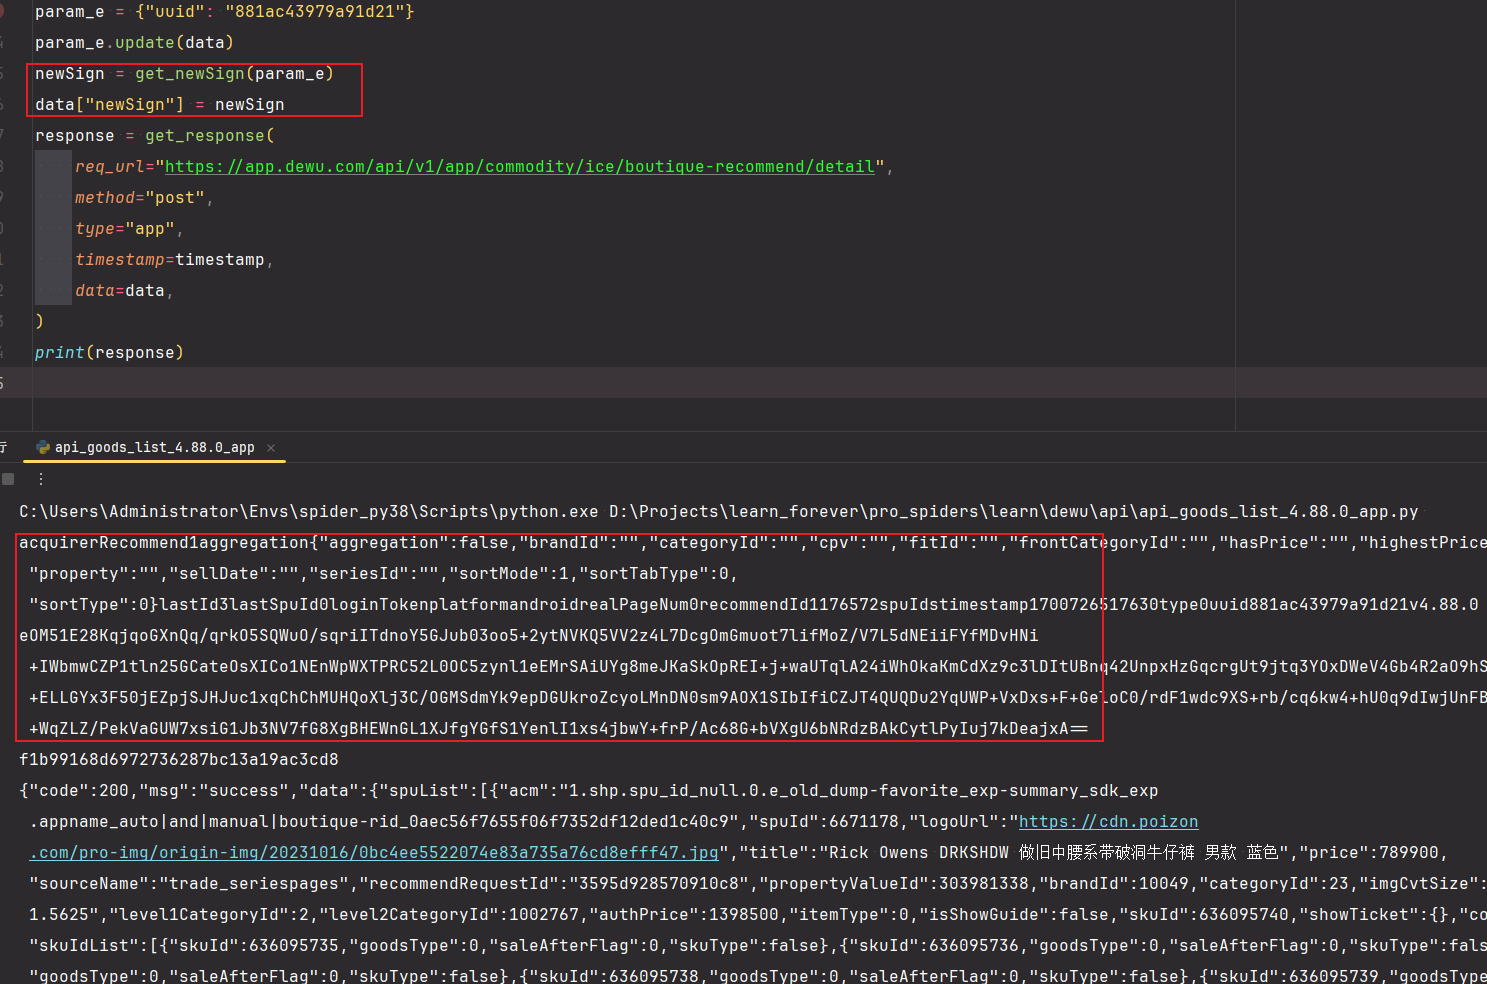Open the app.dewu.com boutique-recommend URL link
The width and height of the screenshot is (1487, 984).
[x=520, y=167]
